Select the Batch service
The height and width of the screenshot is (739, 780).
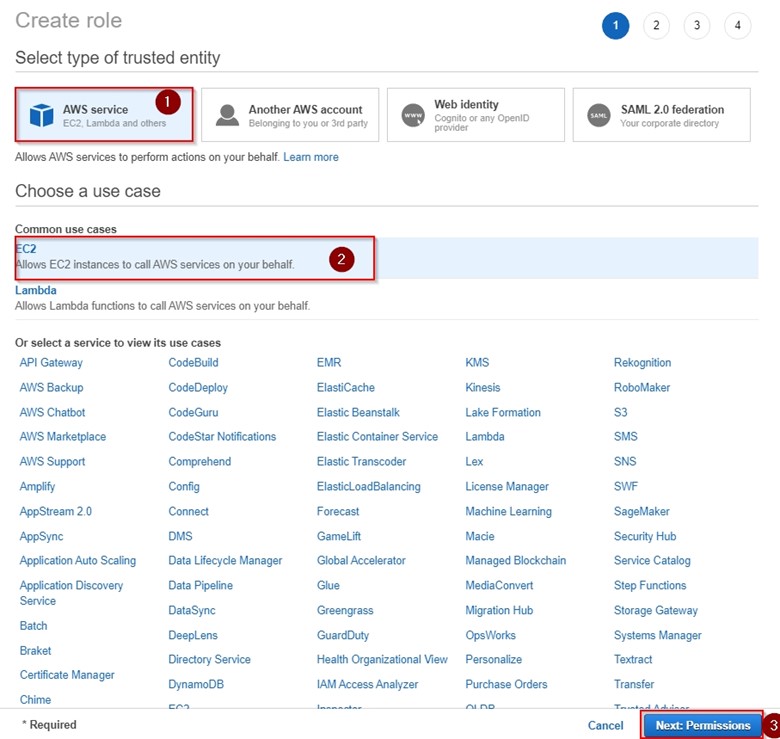coord(33,626)
